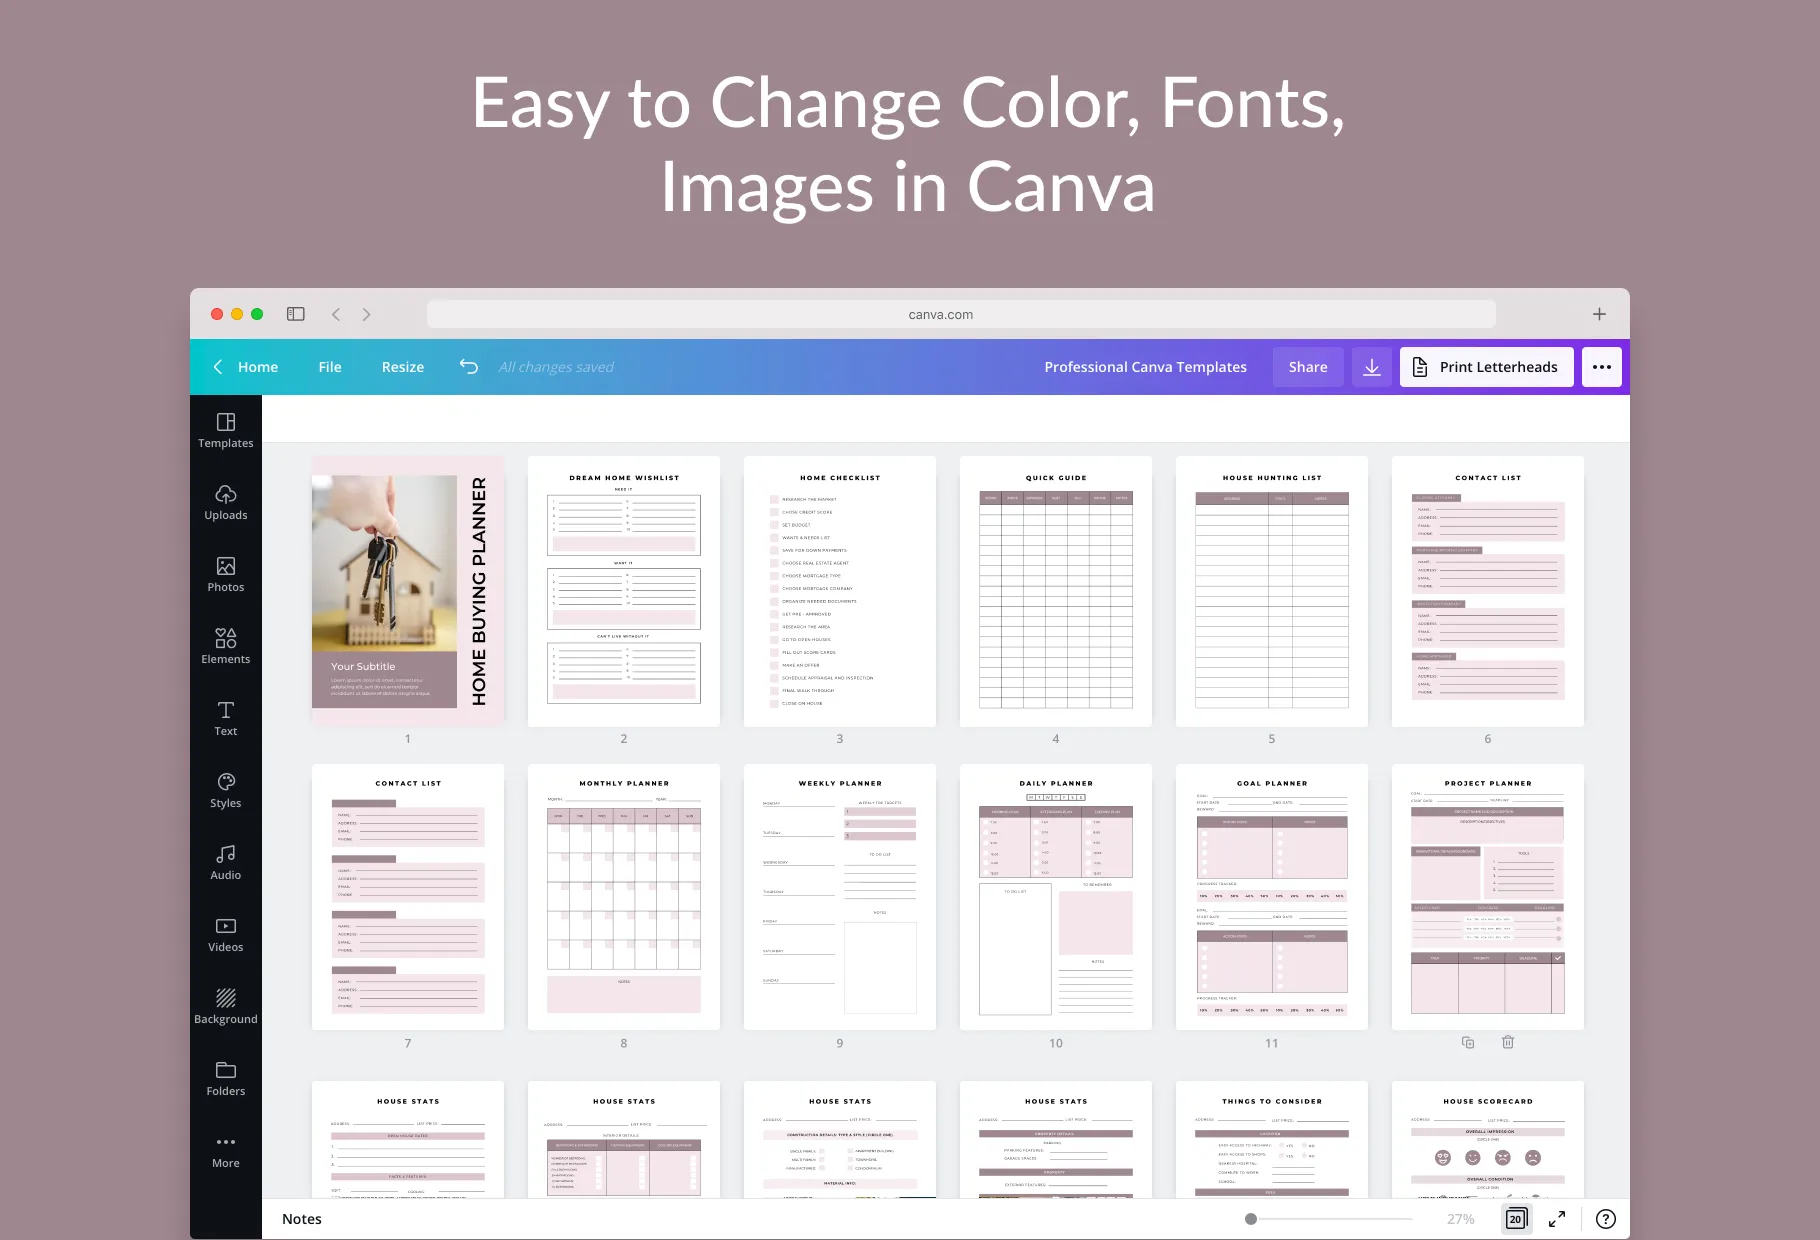Select Weekly Planner page
The height and width of the screenshot is (1240, 1820).
click(x=840, y=897)
